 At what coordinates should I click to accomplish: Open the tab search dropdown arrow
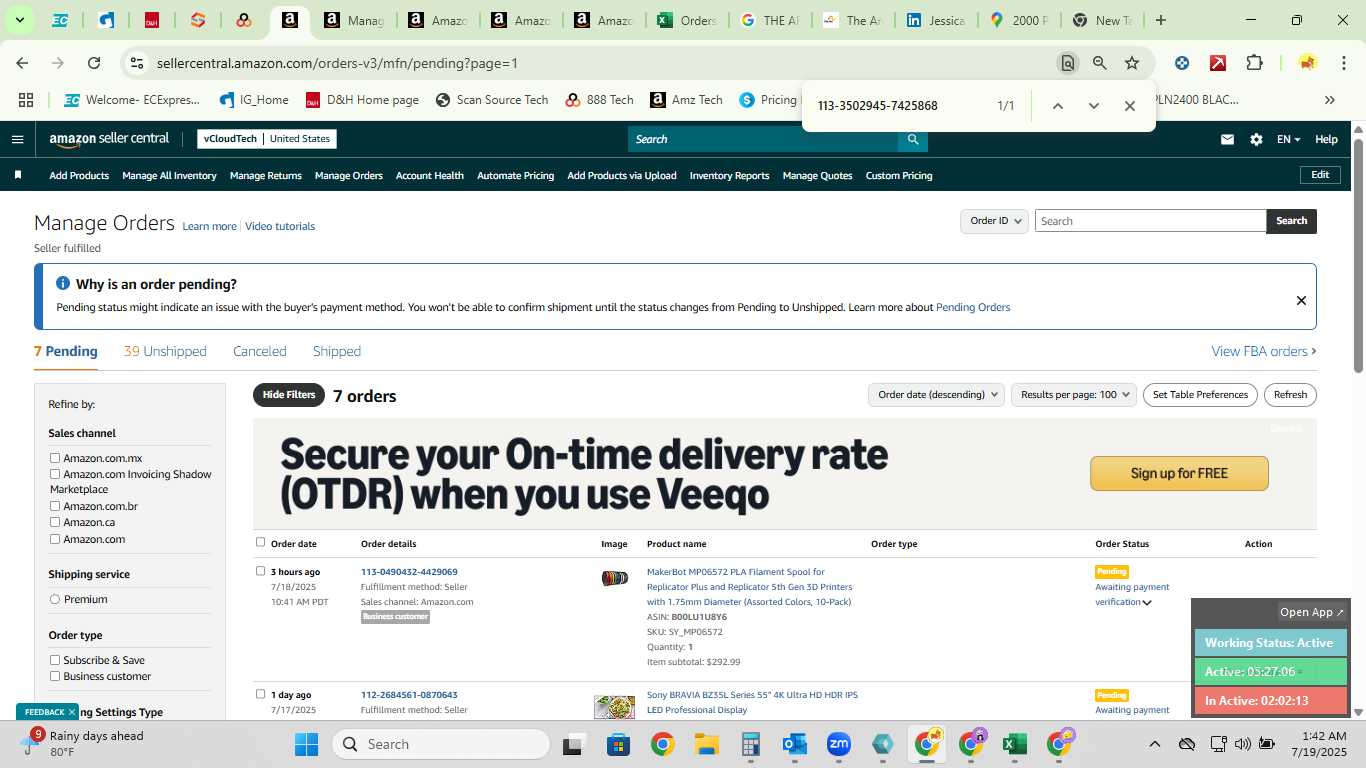point(19,20)
